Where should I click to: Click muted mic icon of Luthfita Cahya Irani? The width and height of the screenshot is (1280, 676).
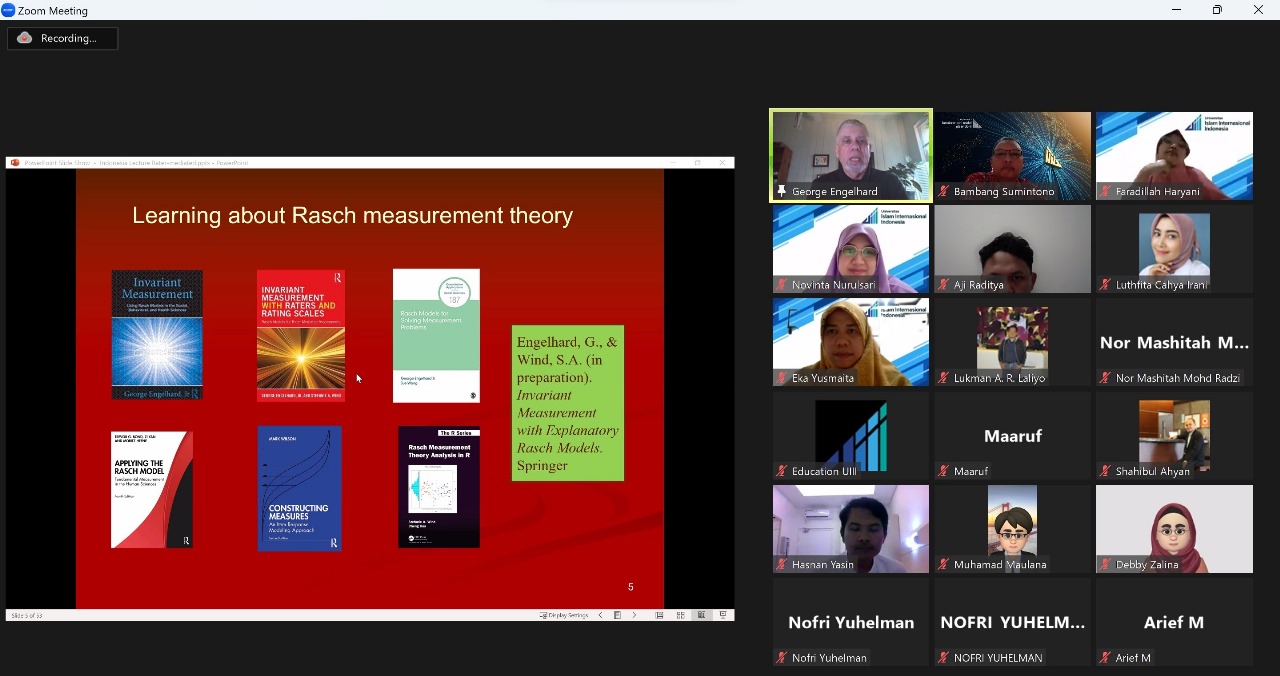[1105, 284]
